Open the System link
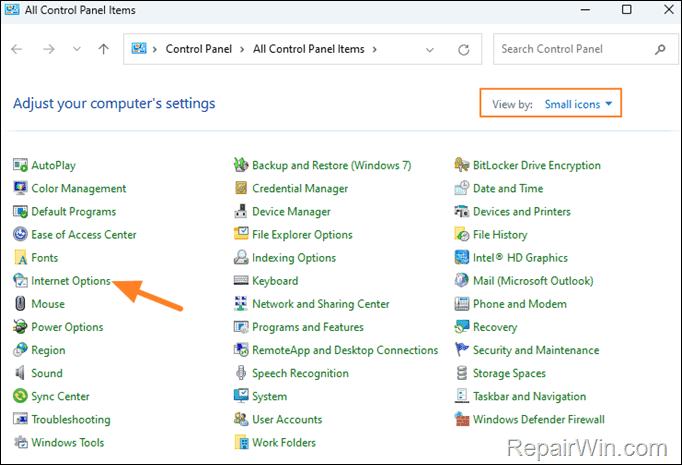This screenshot has height=465, width=682. tap(270, 396)
